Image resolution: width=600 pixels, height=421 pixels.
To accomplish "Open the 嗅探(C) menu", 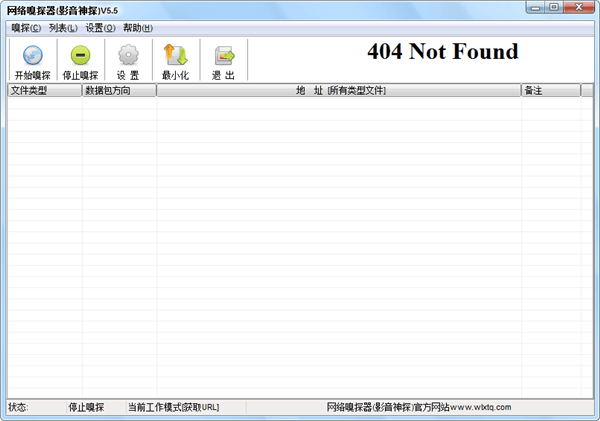I will tap(27, 28).
